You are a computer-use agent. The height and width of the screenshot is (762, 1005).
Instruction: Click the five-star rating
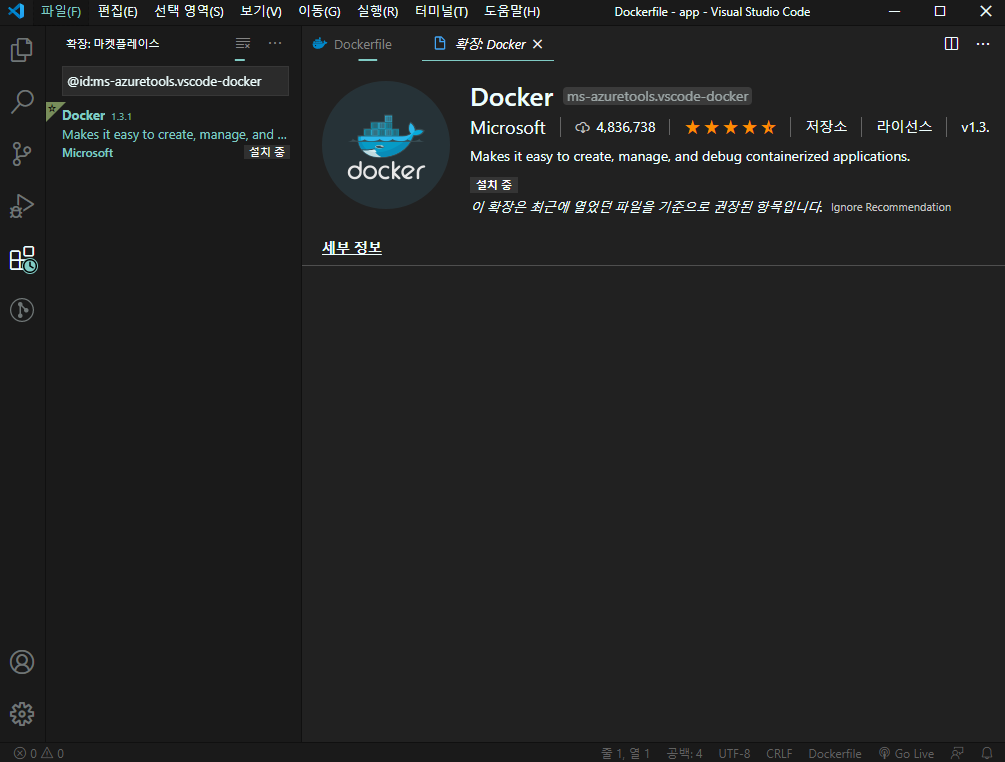(730, 128)
